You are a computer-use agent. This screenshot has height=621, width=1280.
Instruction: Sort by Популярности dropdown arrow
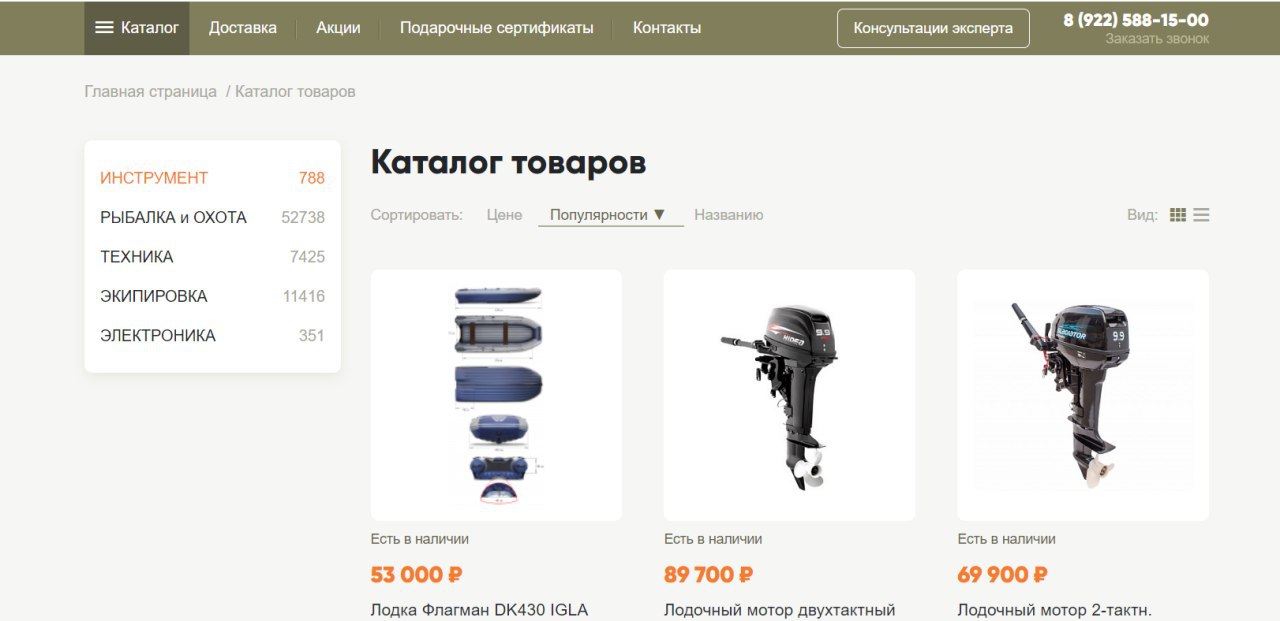point(659,214)
